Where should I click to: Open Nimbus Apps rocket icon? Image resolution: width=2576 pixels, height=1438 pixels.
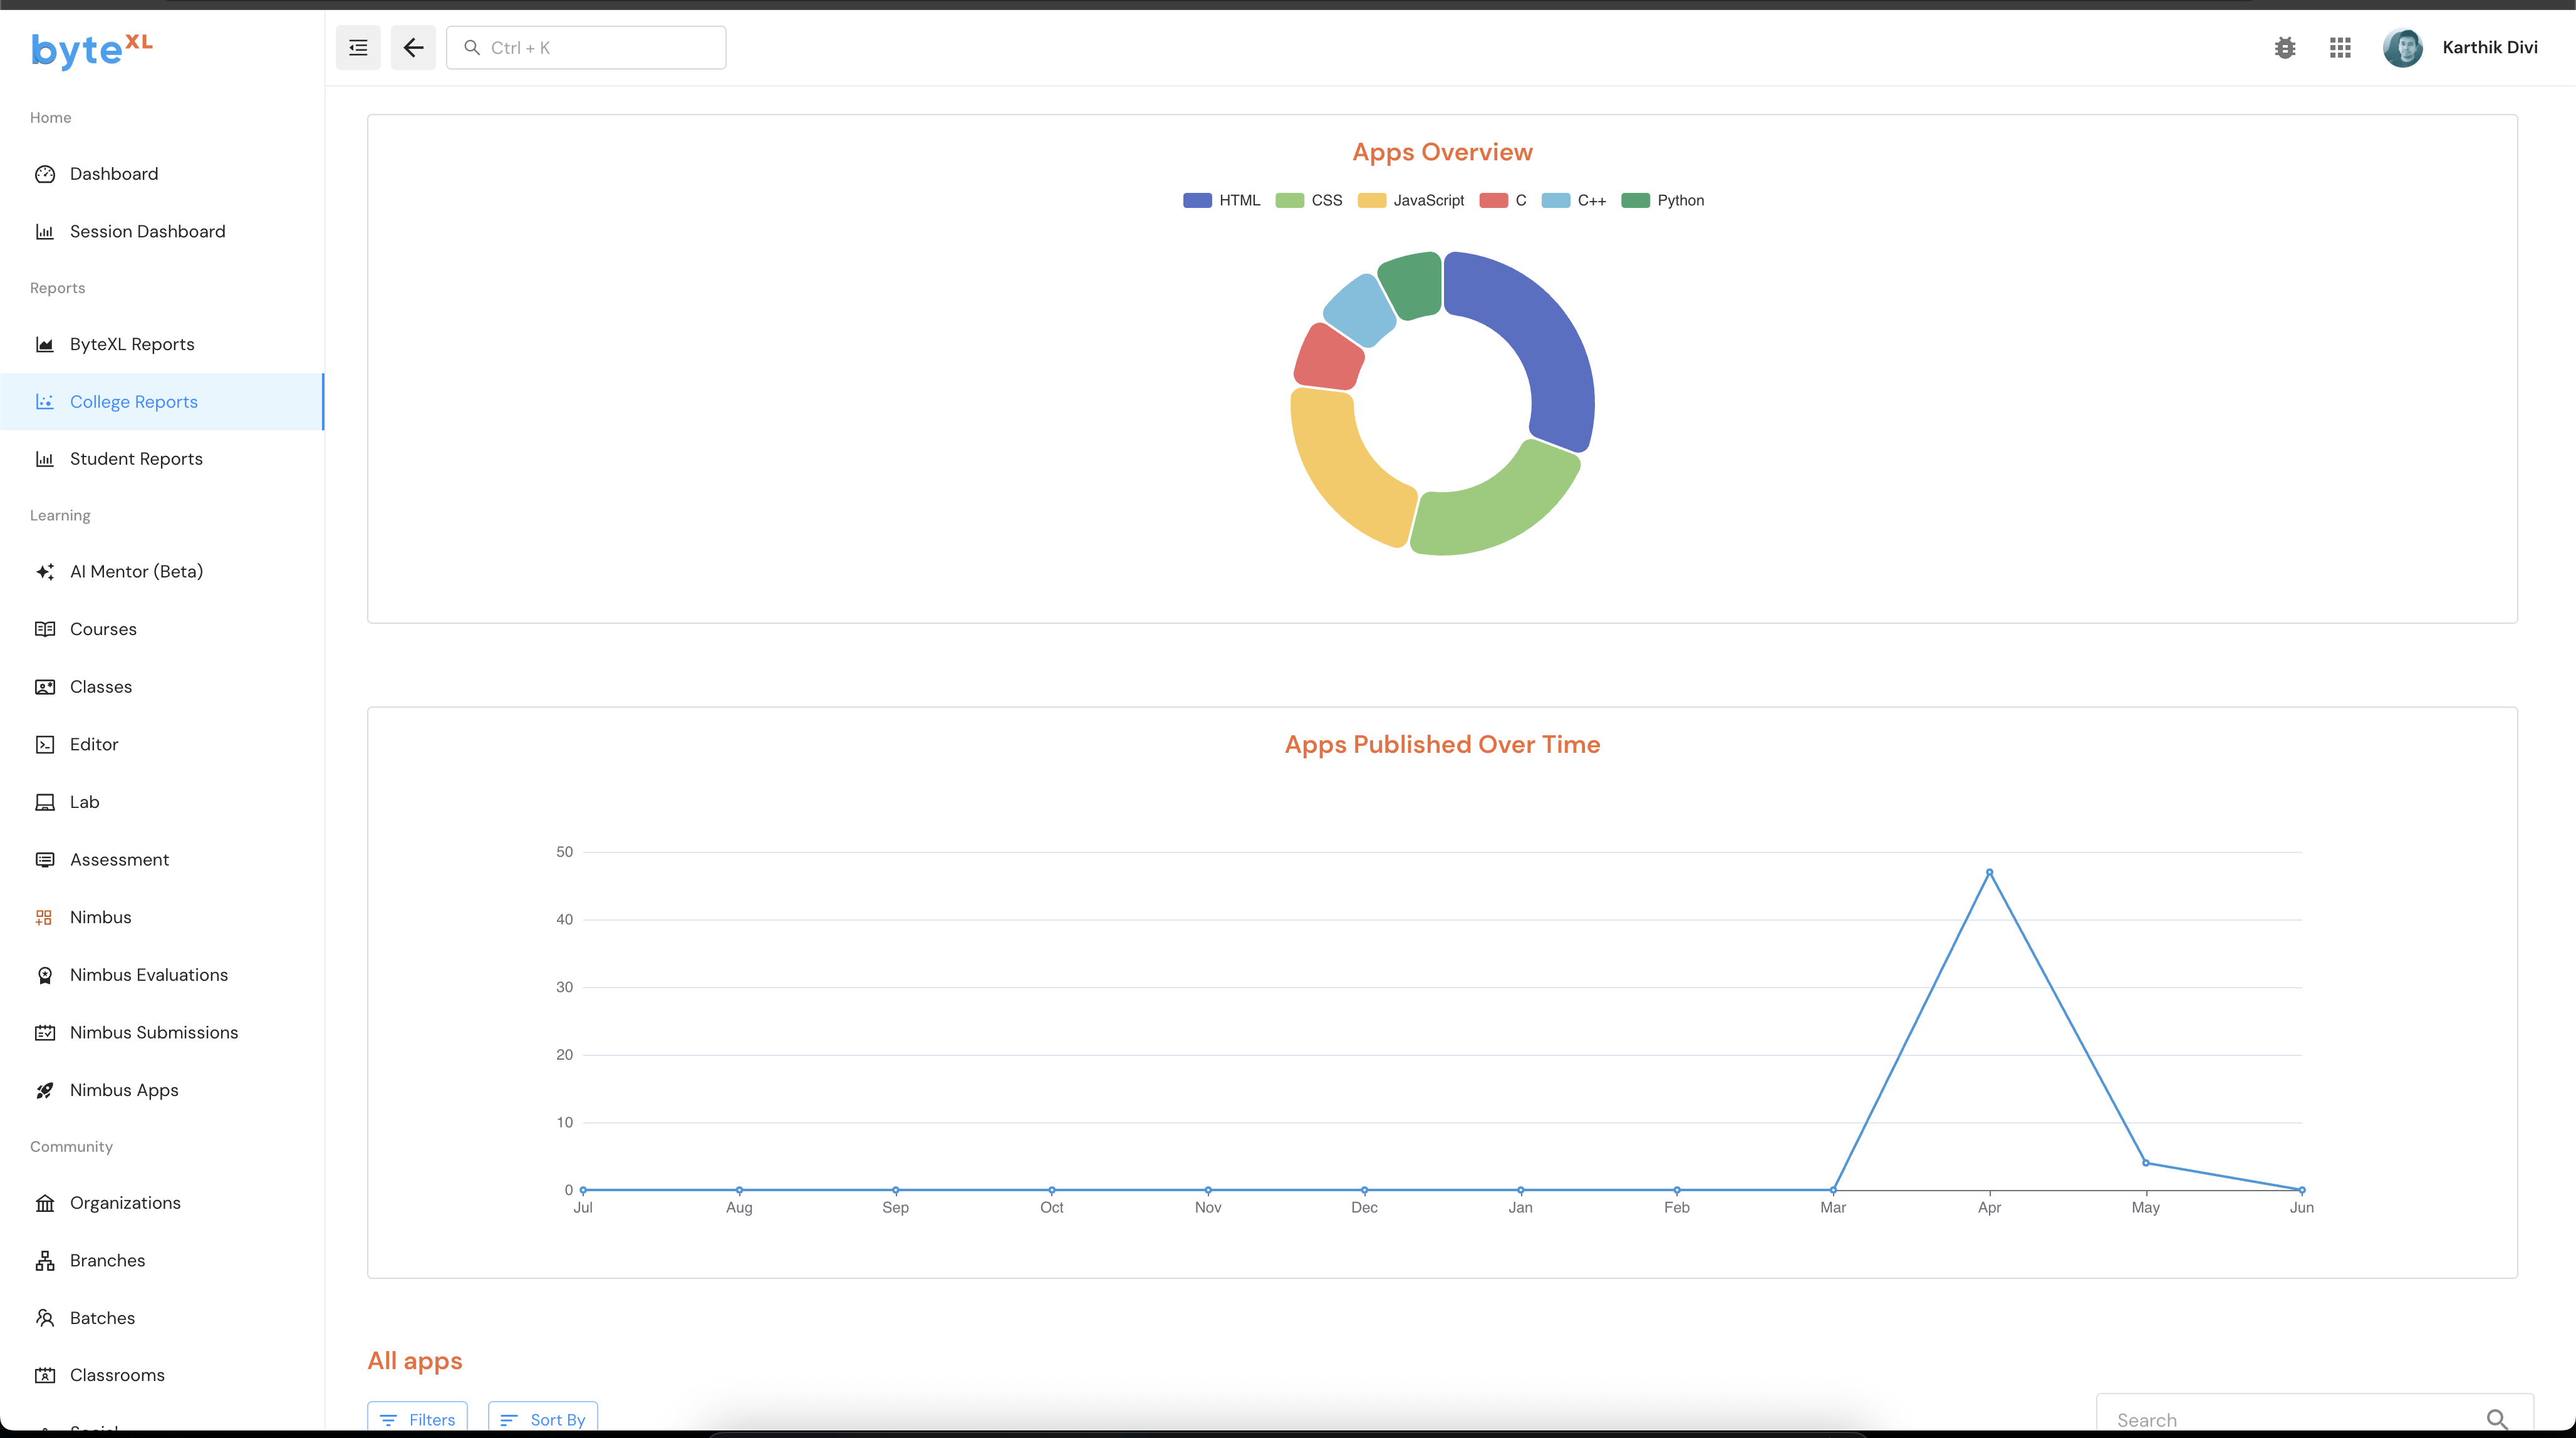[x=45, y=1090]
